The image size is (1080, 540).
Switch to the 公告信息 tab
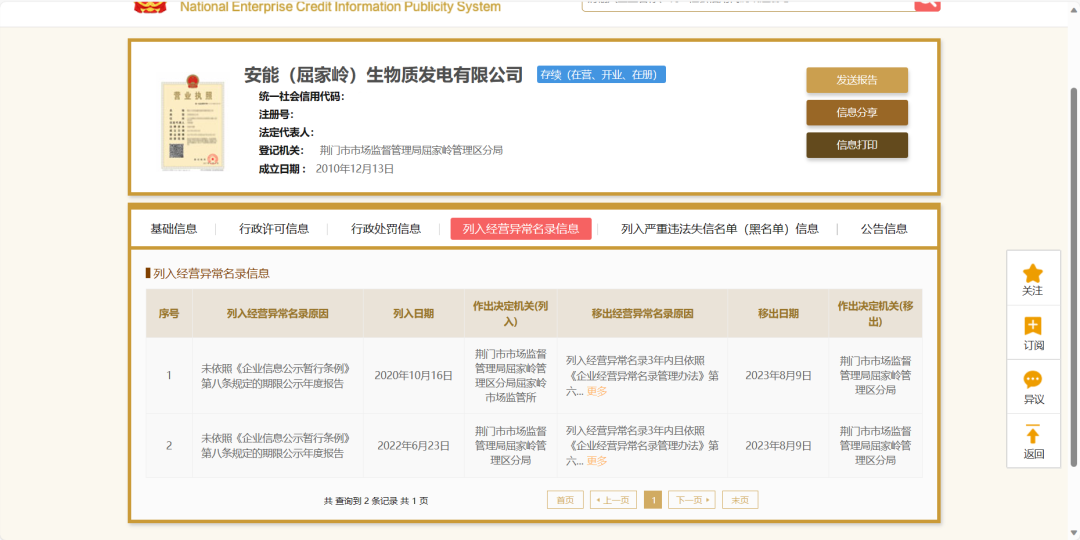click(x=884, y=229)
